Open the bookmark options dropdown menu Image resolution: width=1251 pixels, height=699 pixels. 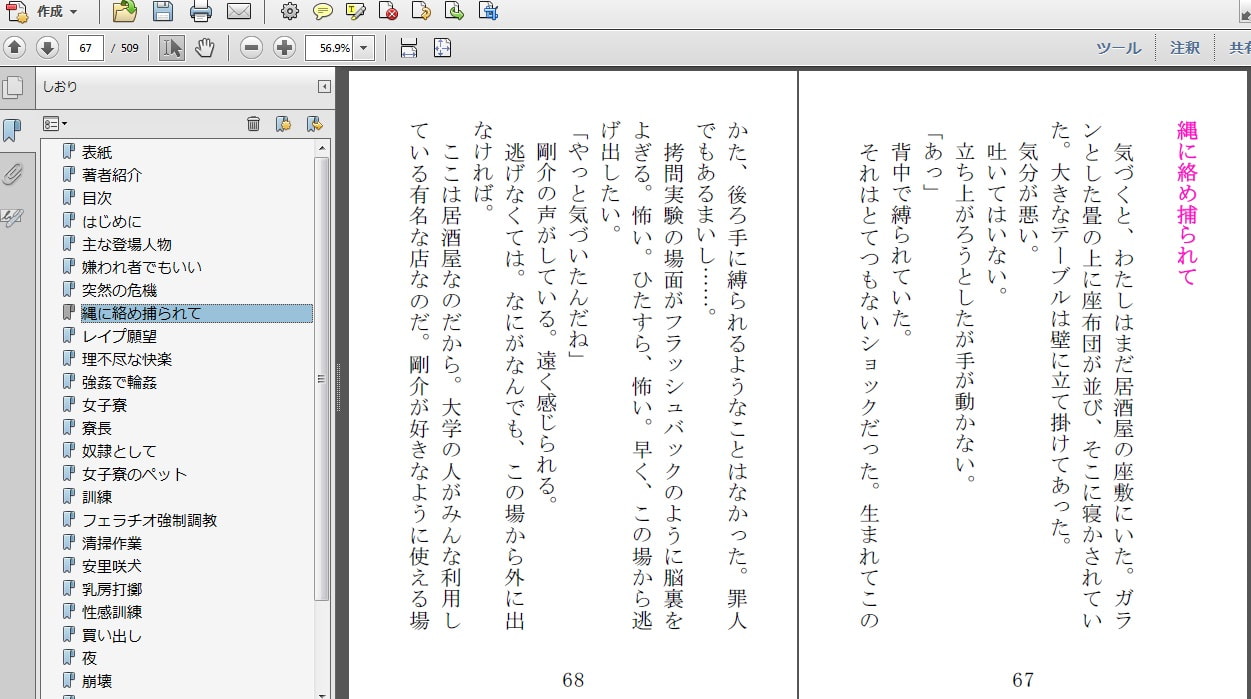click(55, 124)
